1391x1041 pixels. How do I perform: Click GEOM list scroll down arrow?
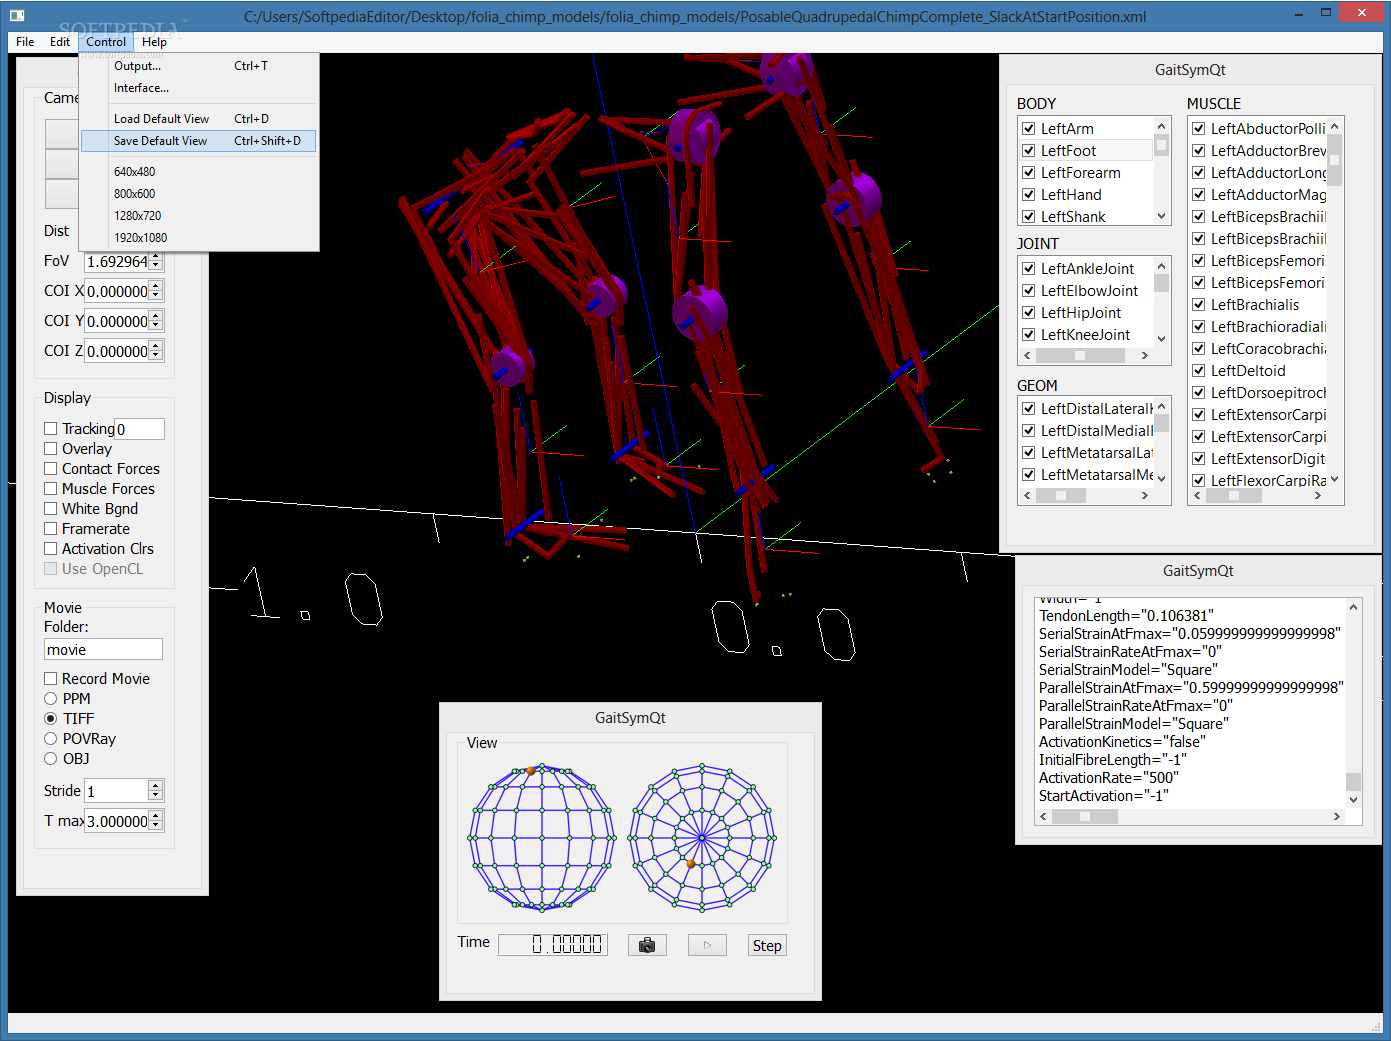[x=1161, y=479]
